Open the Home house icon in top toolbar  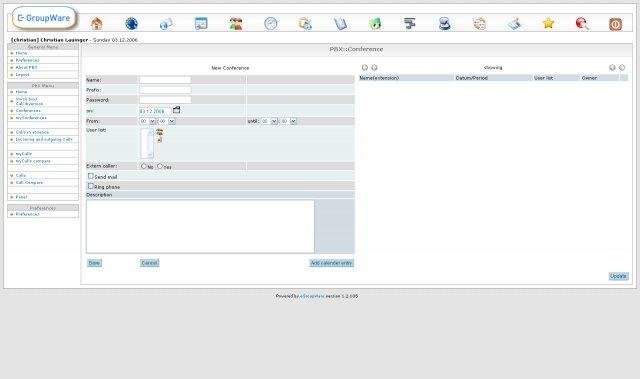click(x=97, y=24)
